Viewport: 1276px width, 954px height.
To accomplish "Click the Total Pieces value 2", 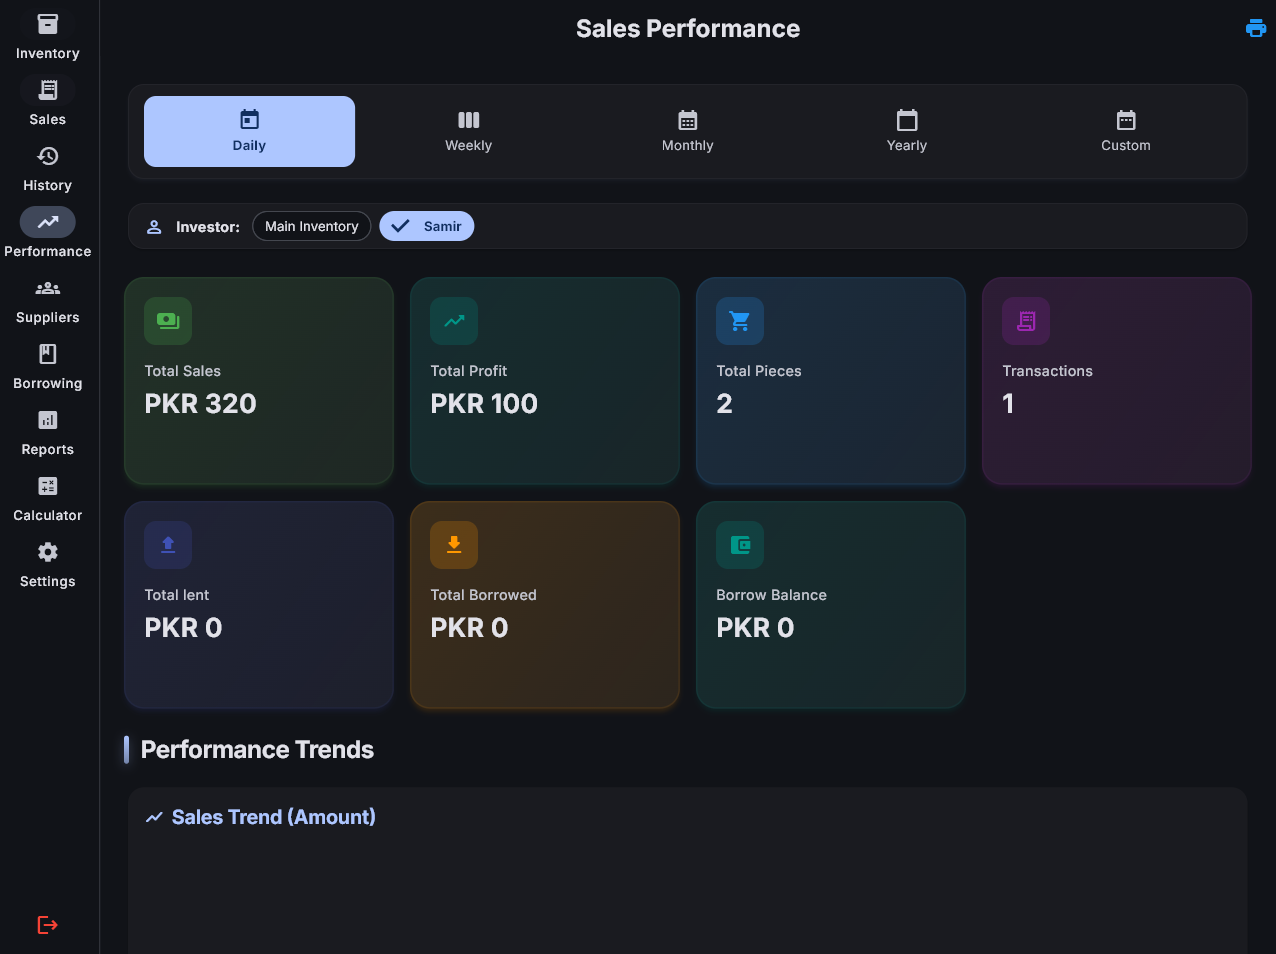I will tap(725, 403).
